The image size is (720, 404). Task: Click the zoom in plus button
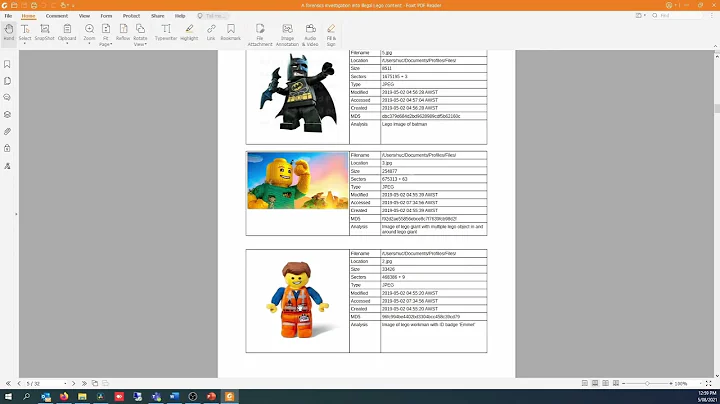pyautogui.click(x=671, y=383)
